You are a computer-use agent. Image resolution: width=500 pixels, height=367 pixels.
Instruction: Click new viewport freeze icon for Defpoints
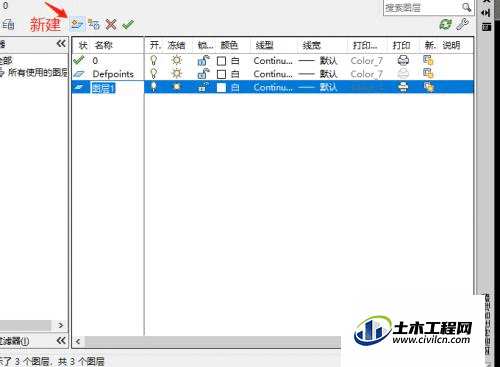tap(428, 74)
